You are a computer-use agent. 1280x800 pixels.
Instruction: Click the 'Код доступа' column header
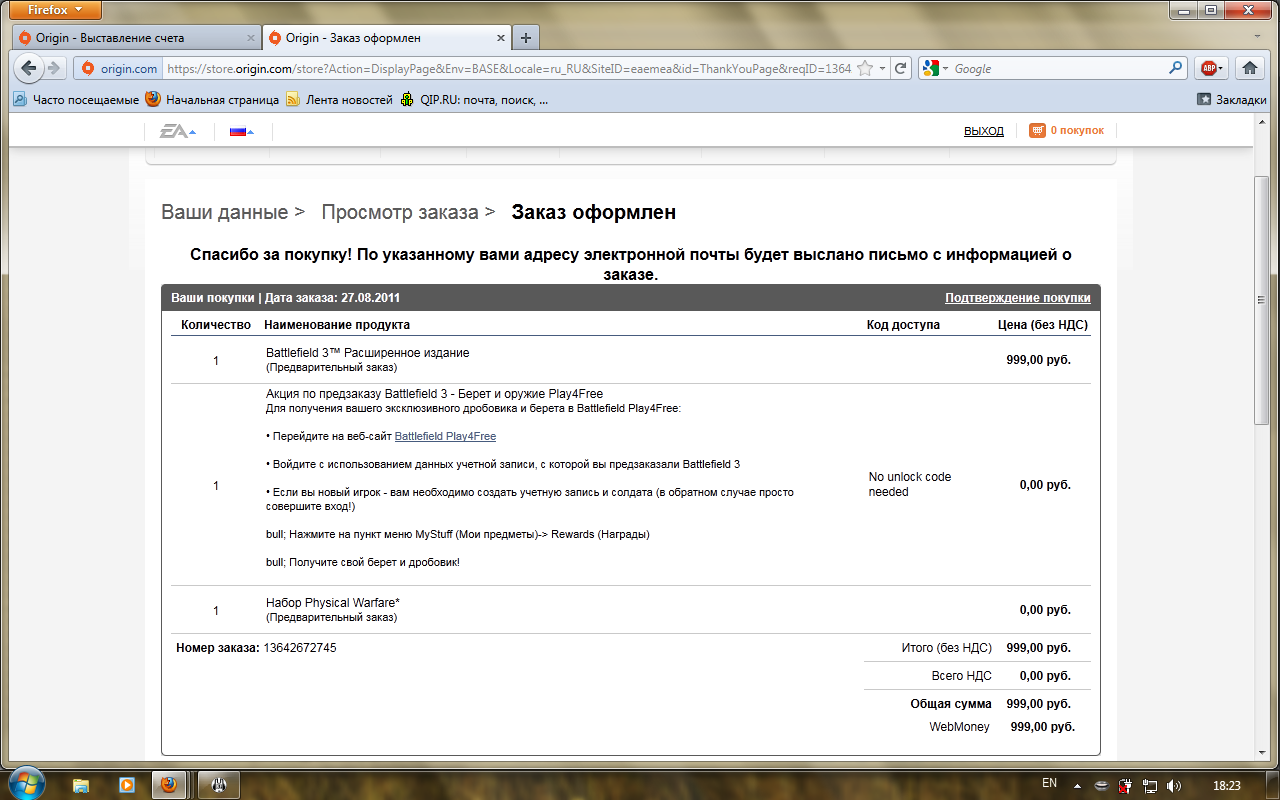[x=903, y=325]
